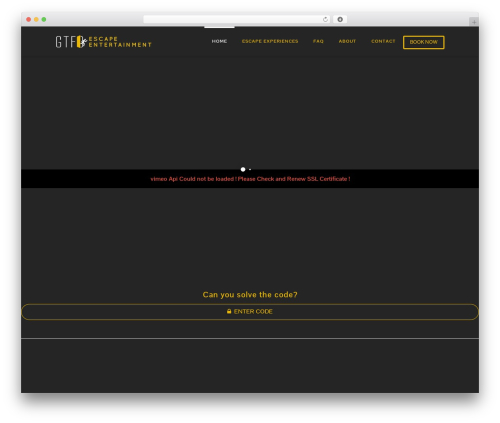500x423 pixels.
Task: Open the Contact menu item
Action: pyautogui.click(x=383, y=41)
